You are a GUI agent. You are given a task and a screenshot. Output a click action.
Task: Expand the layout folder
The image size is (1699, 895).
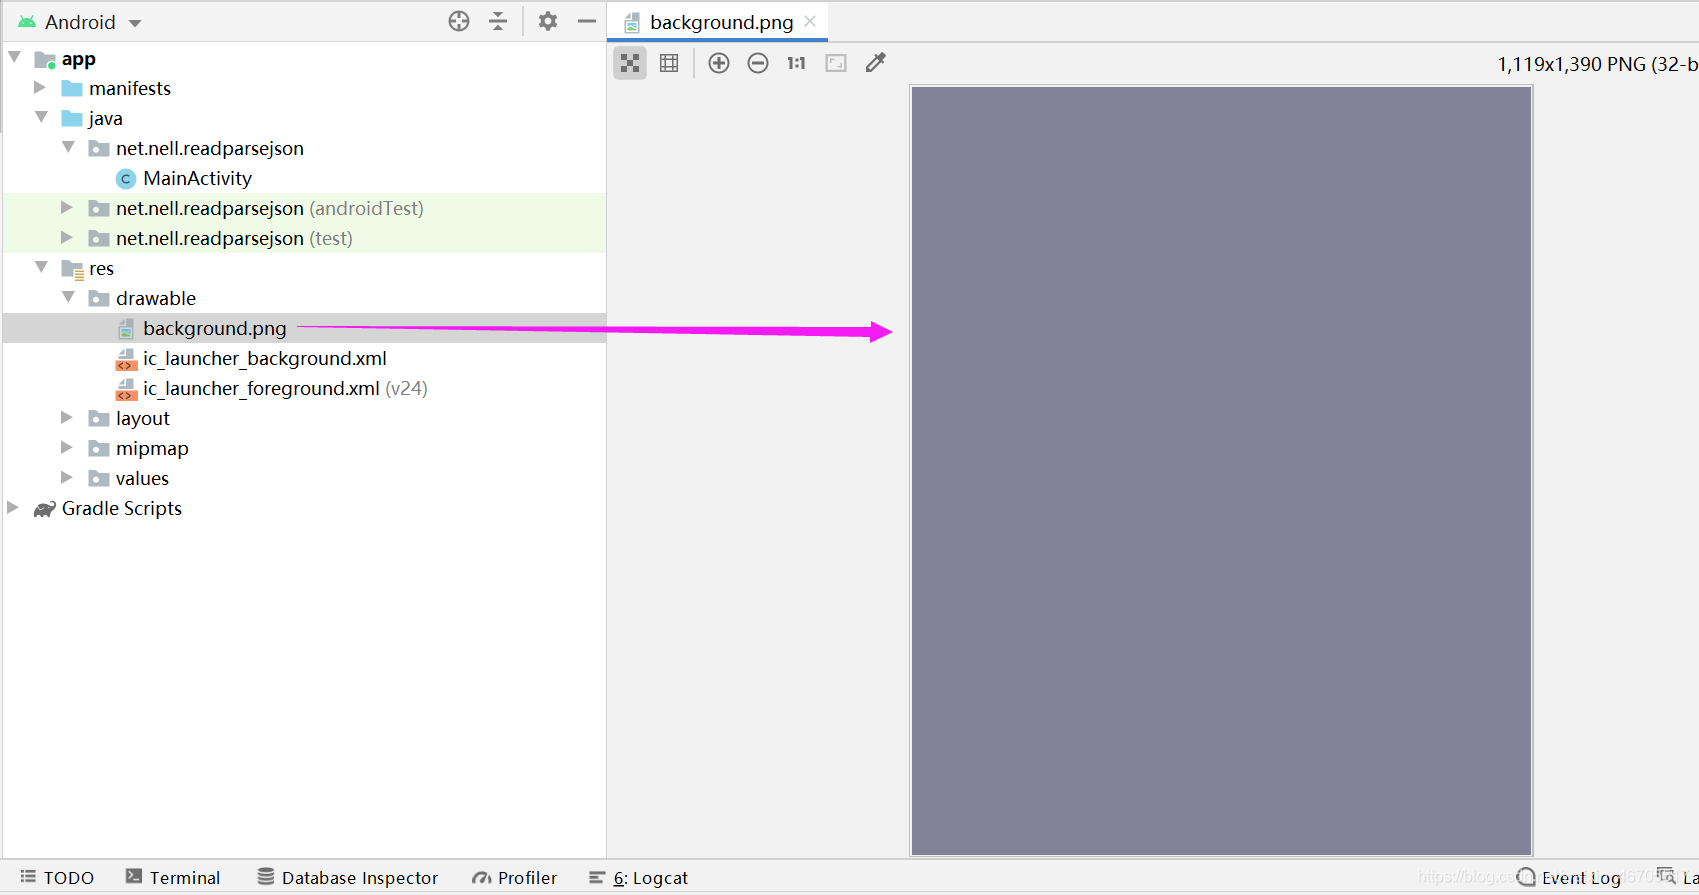tap(67, 417)
